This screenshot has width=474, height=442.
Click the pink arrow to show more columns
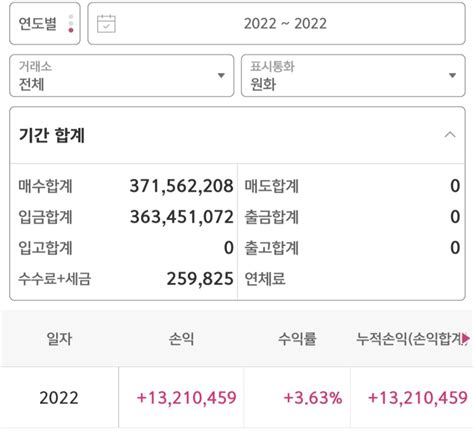466,339
